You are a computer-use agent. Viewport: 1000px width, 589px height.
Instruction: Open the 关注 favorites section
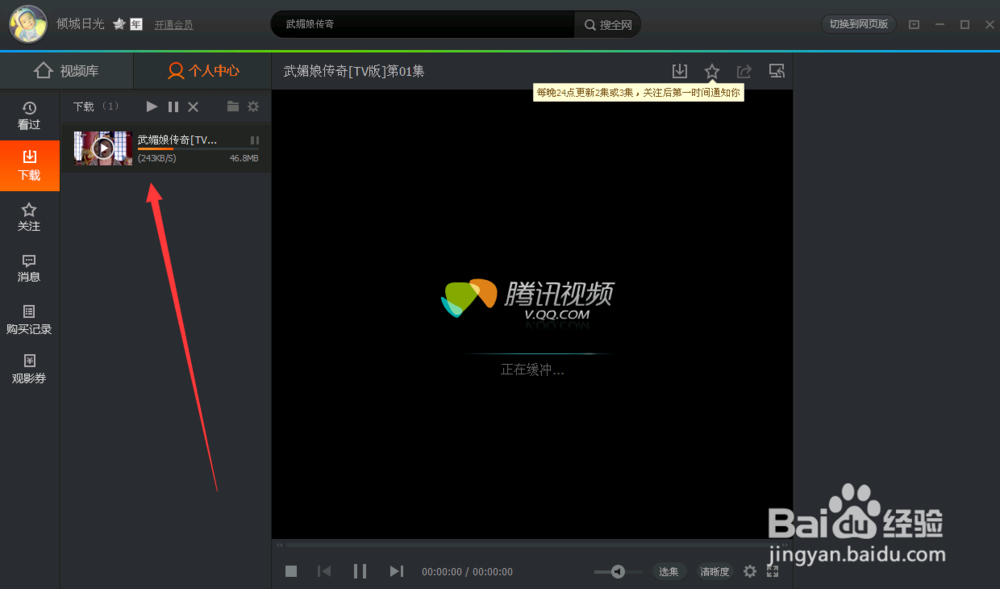(x=29, y=217)
